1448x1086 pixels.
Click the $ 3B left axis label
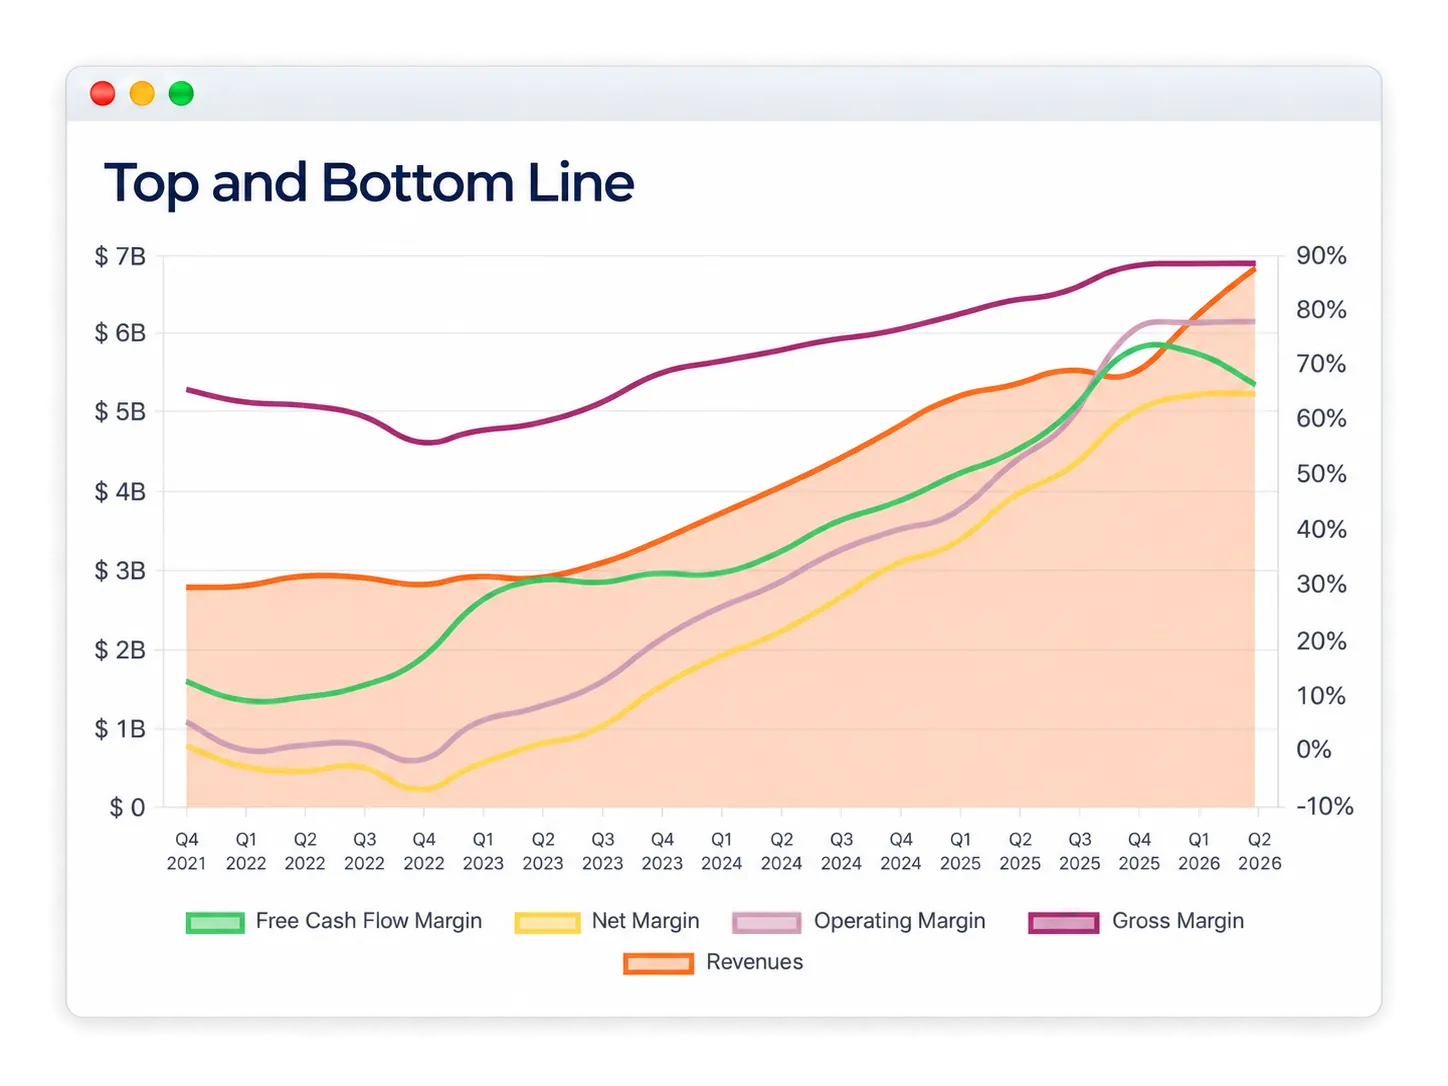pos(120,571)
